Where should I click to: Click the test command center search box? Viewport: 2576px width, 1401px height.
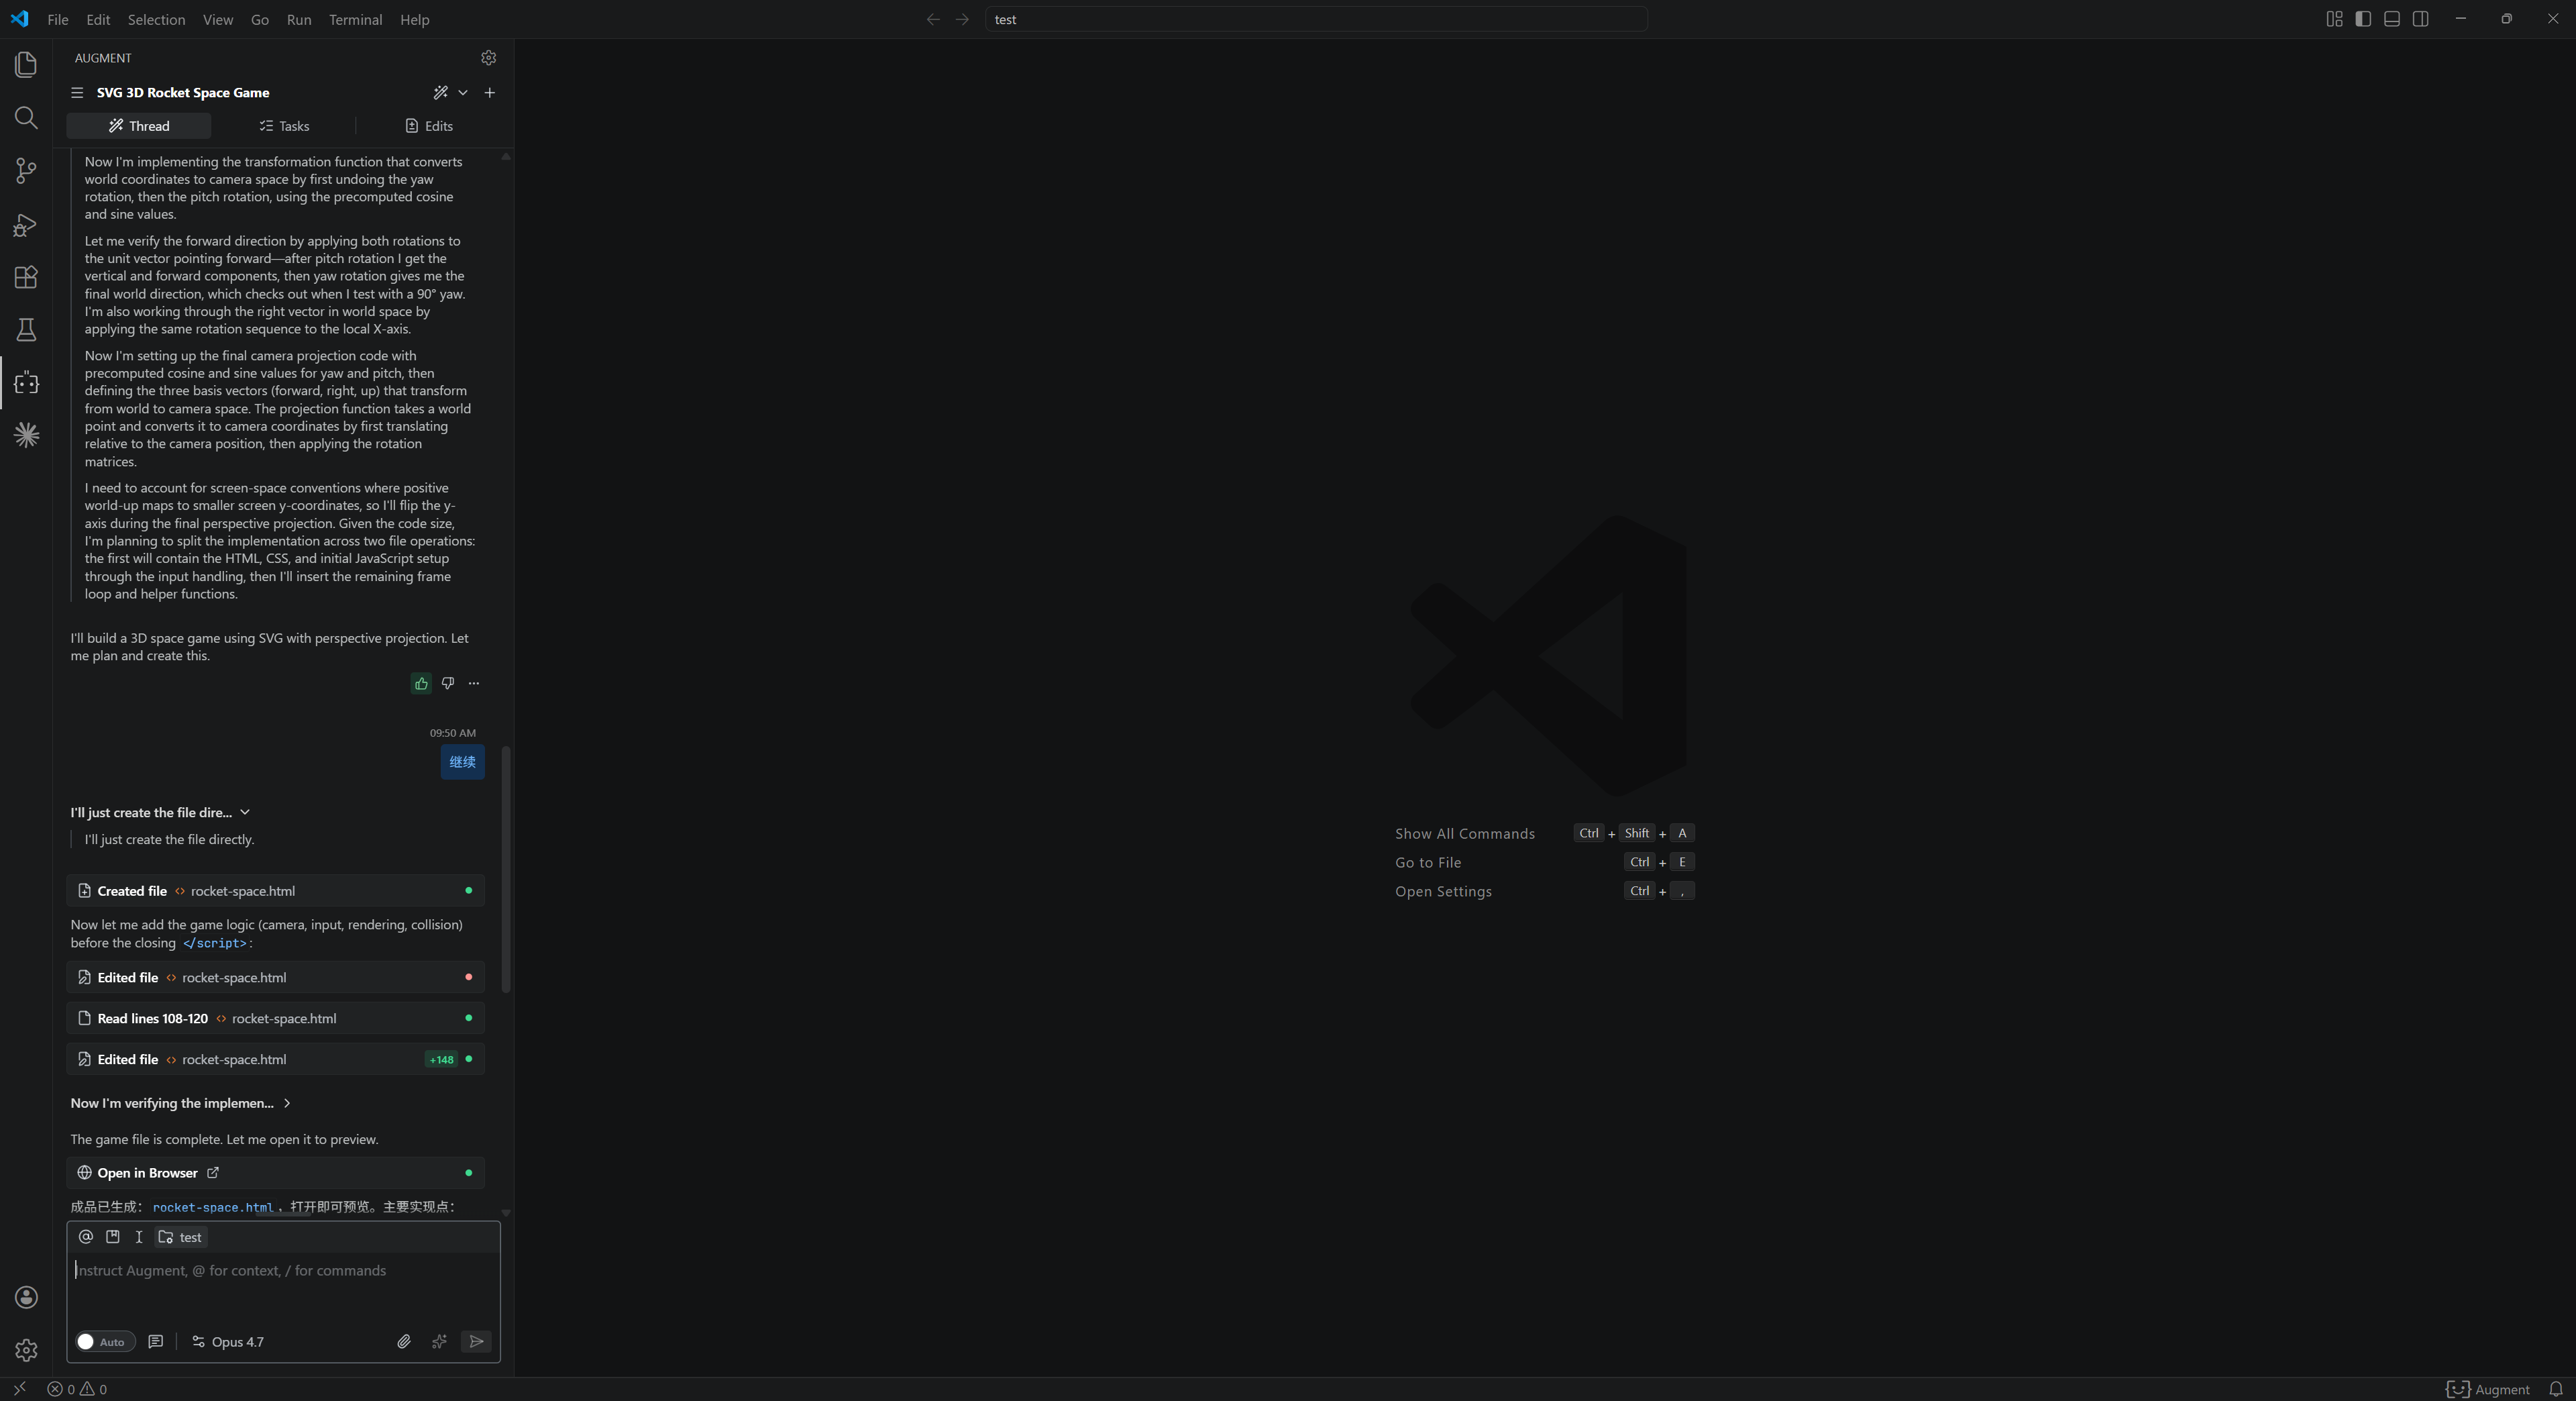pyautogui.click(x=1316, y=19)
